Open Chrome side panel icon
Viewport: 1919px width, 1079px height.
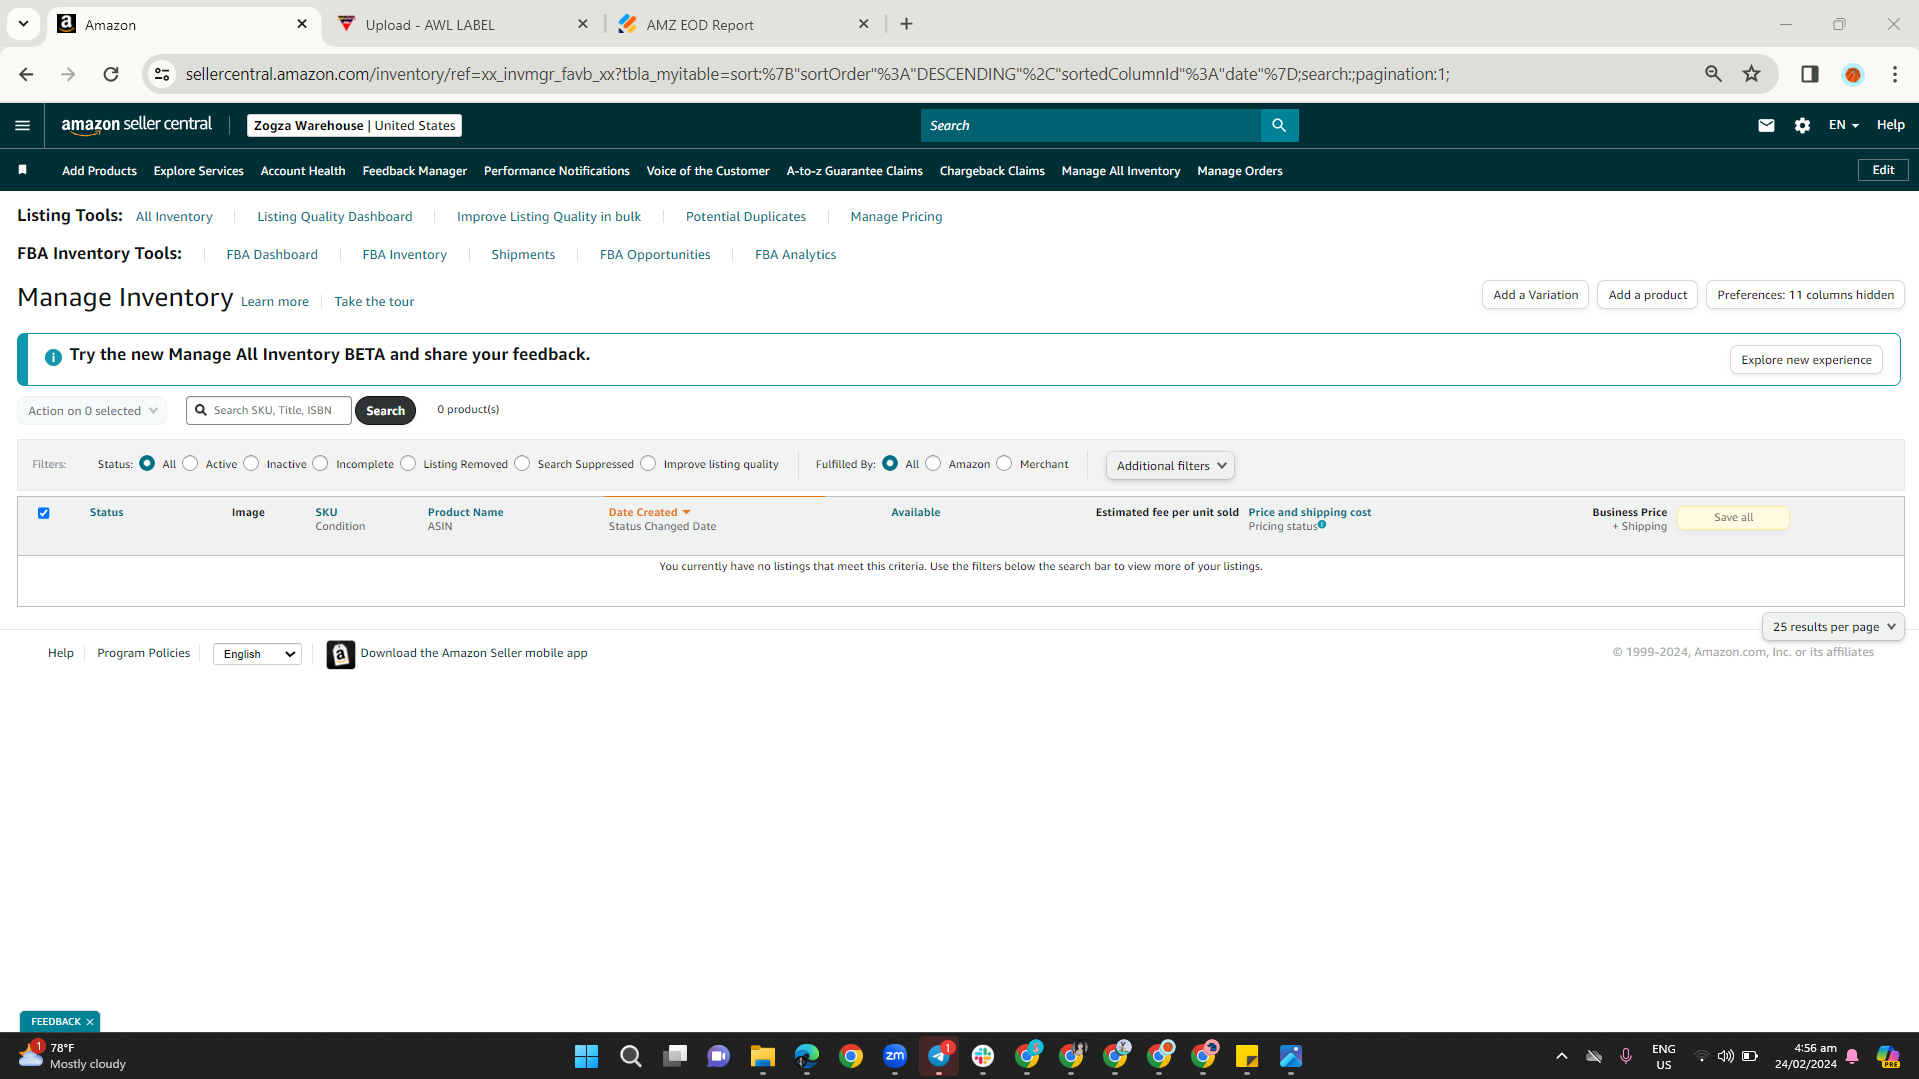[1809, 74]
